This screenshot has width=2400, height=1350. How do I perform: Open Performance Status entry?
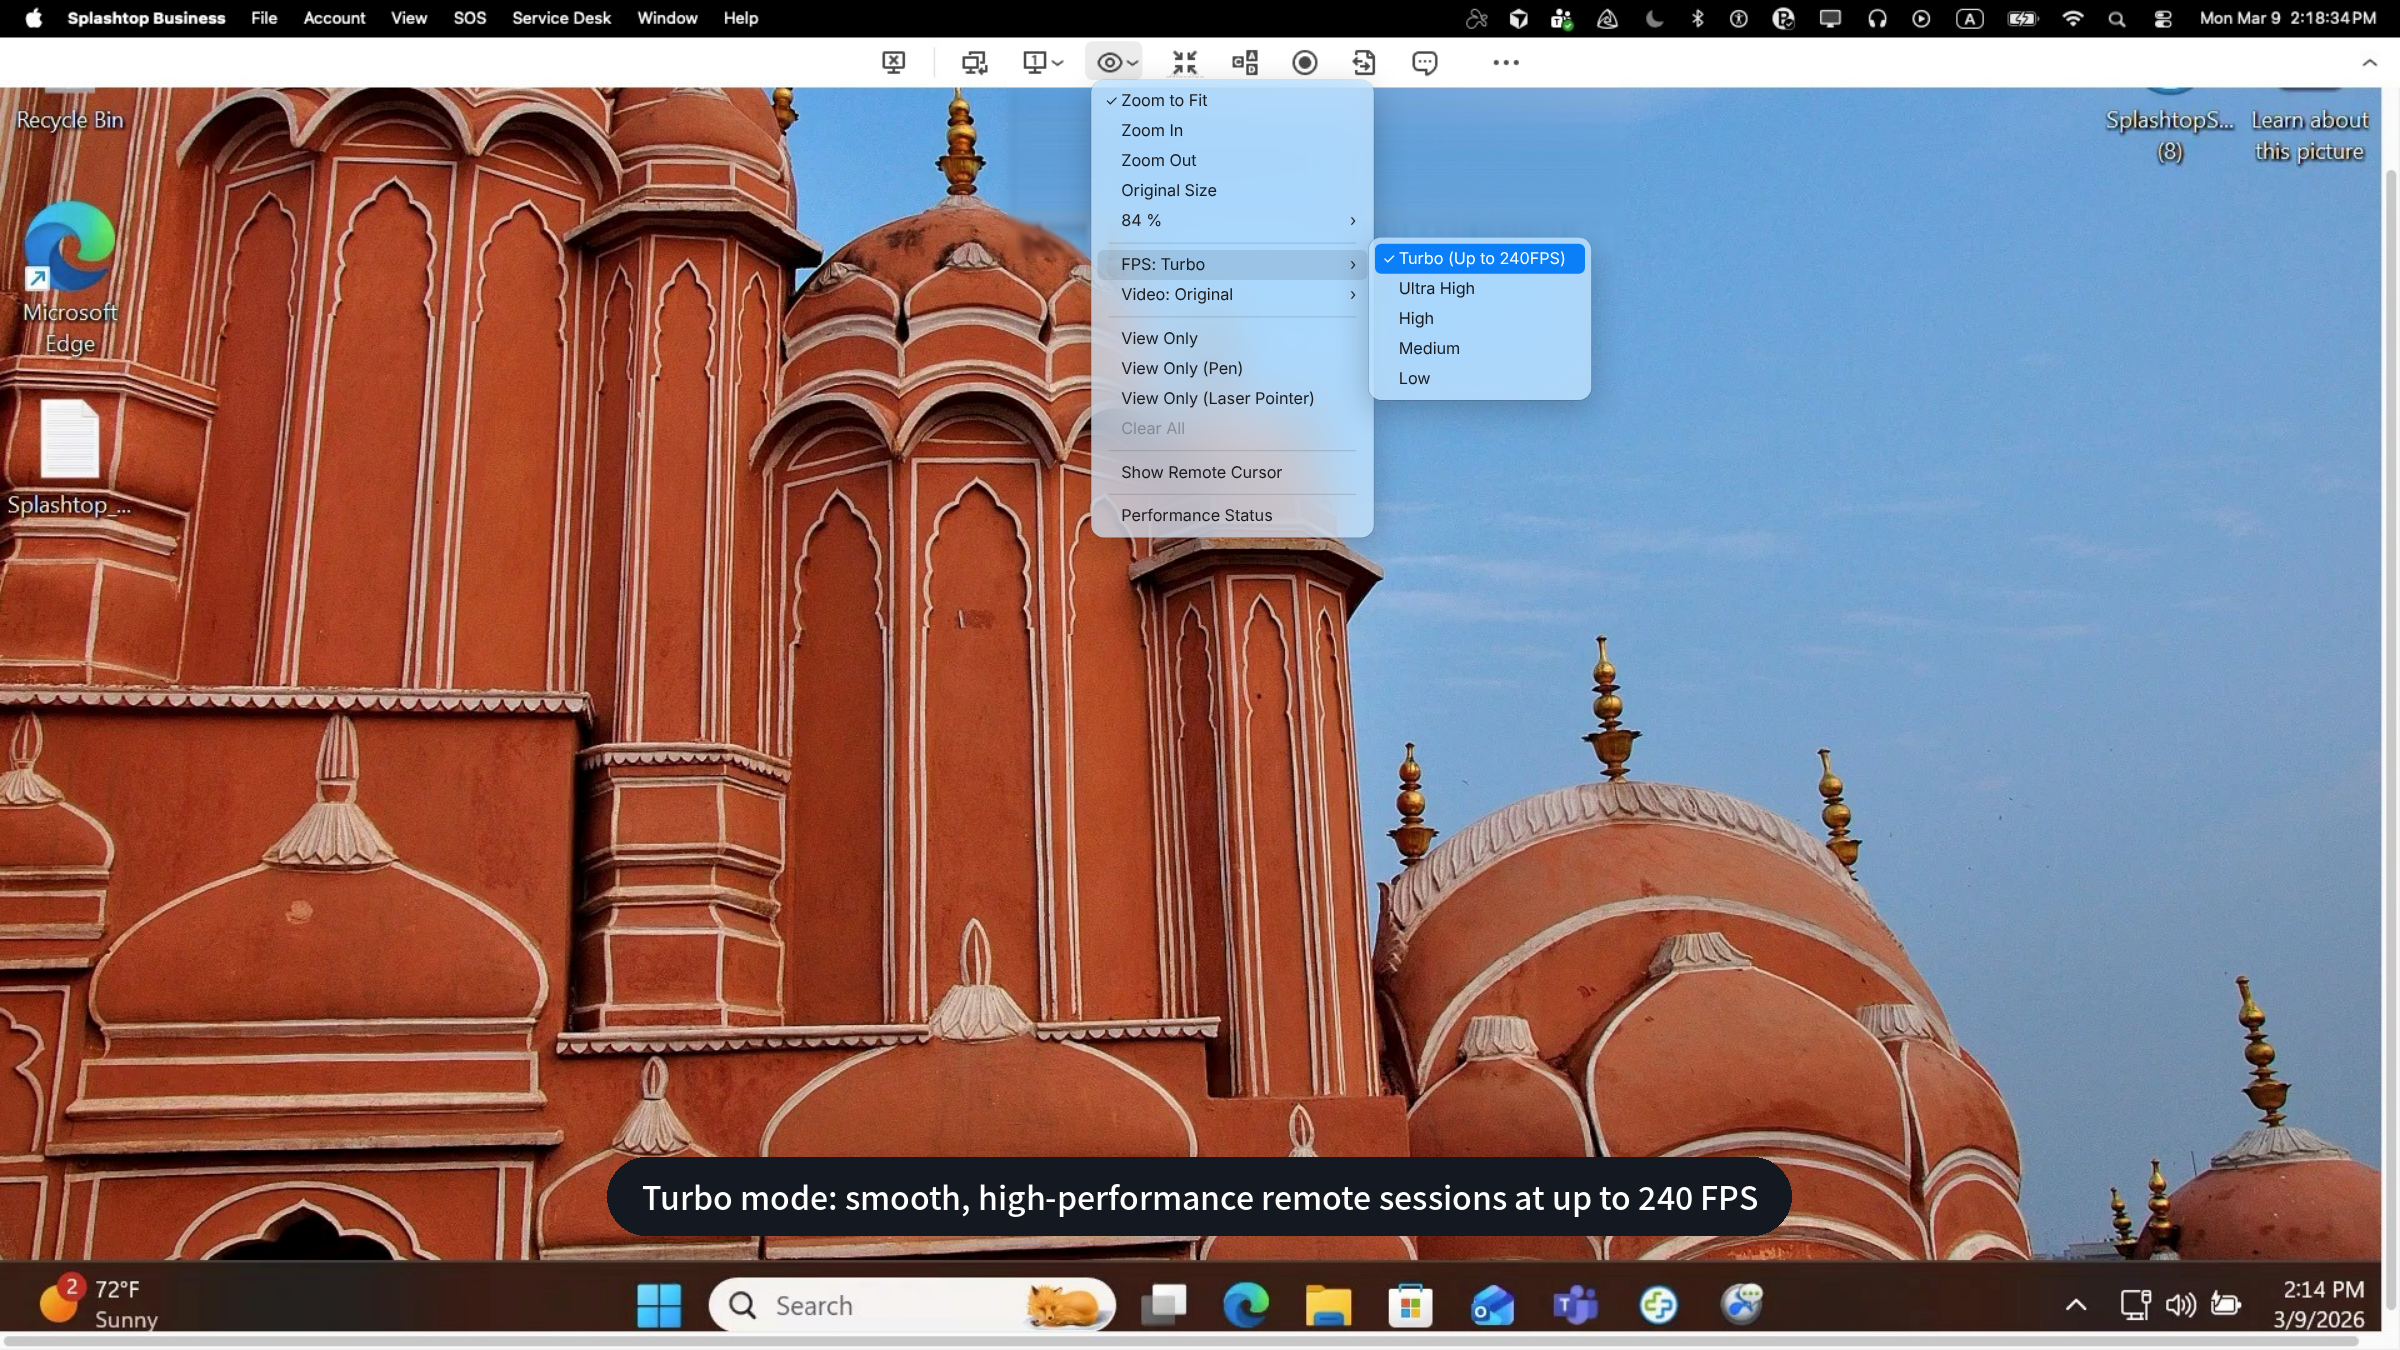(1233, 515)
